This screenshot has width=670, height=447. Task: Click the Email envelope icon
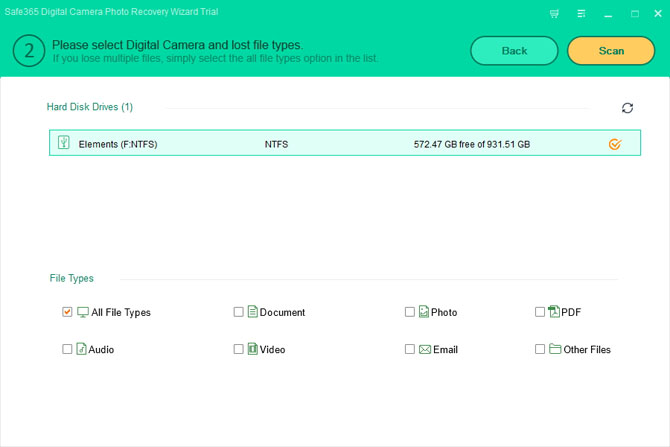pos(425,350)
